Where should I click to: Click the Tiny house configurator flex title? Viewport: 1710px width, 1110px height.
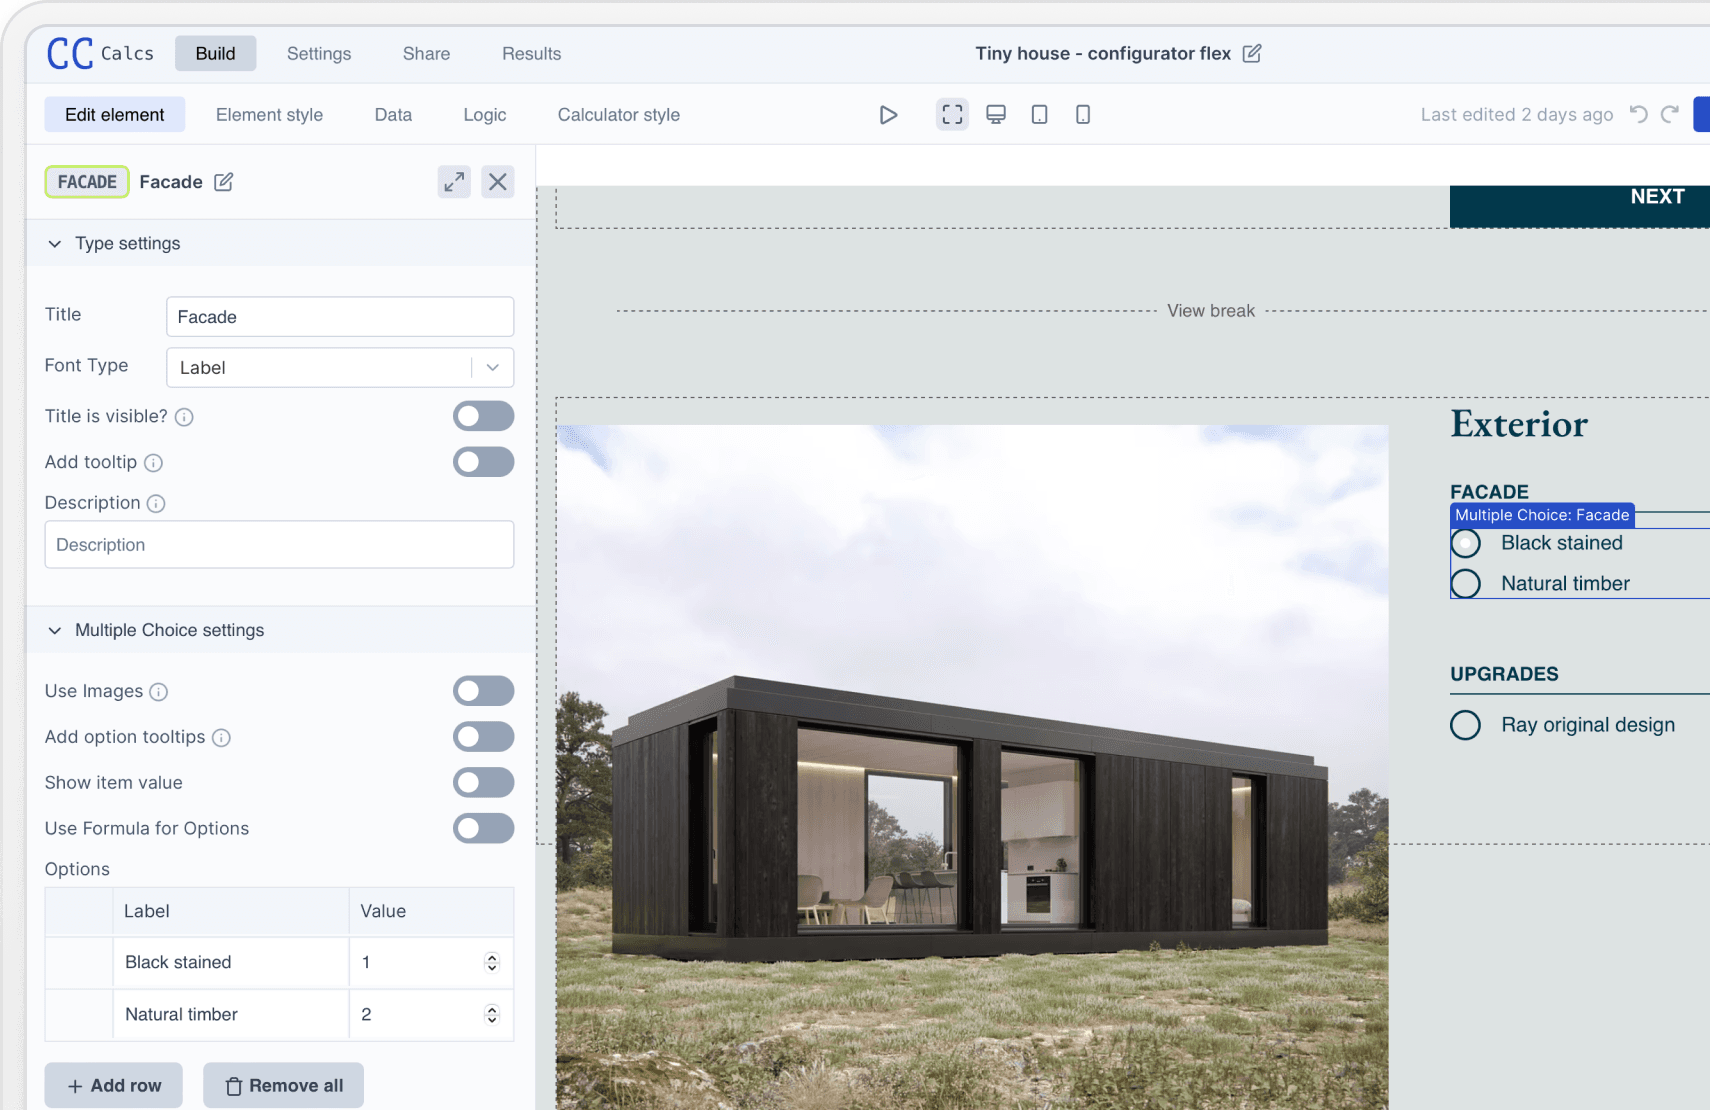click(x=1103, y=53)
